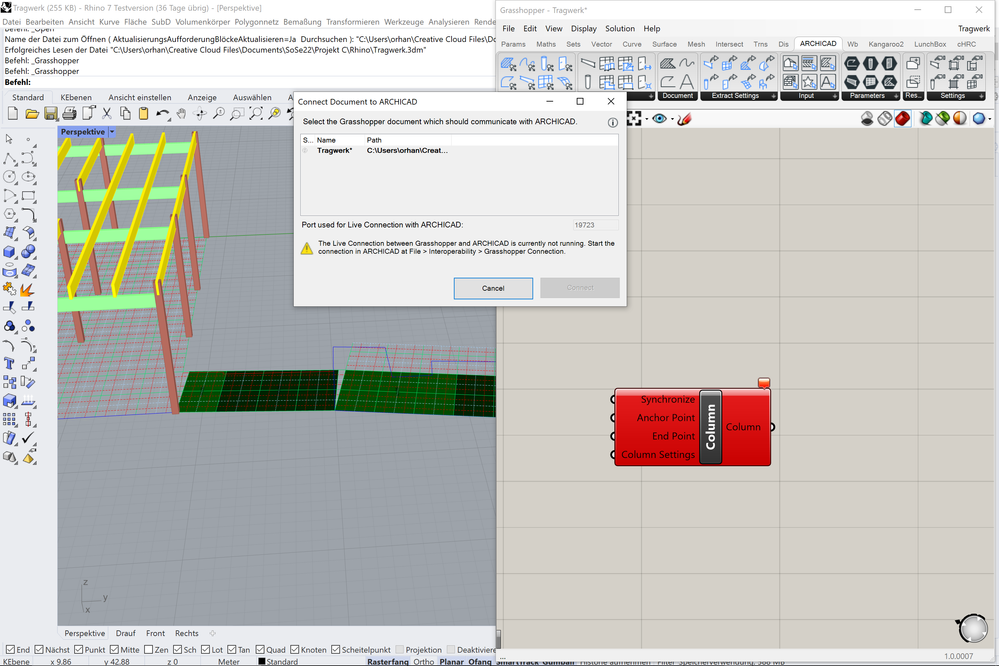The width and height of the screenshot is (999, 666).
Task: Select the Text tool in left toolbar
Action: pos(10,363)
